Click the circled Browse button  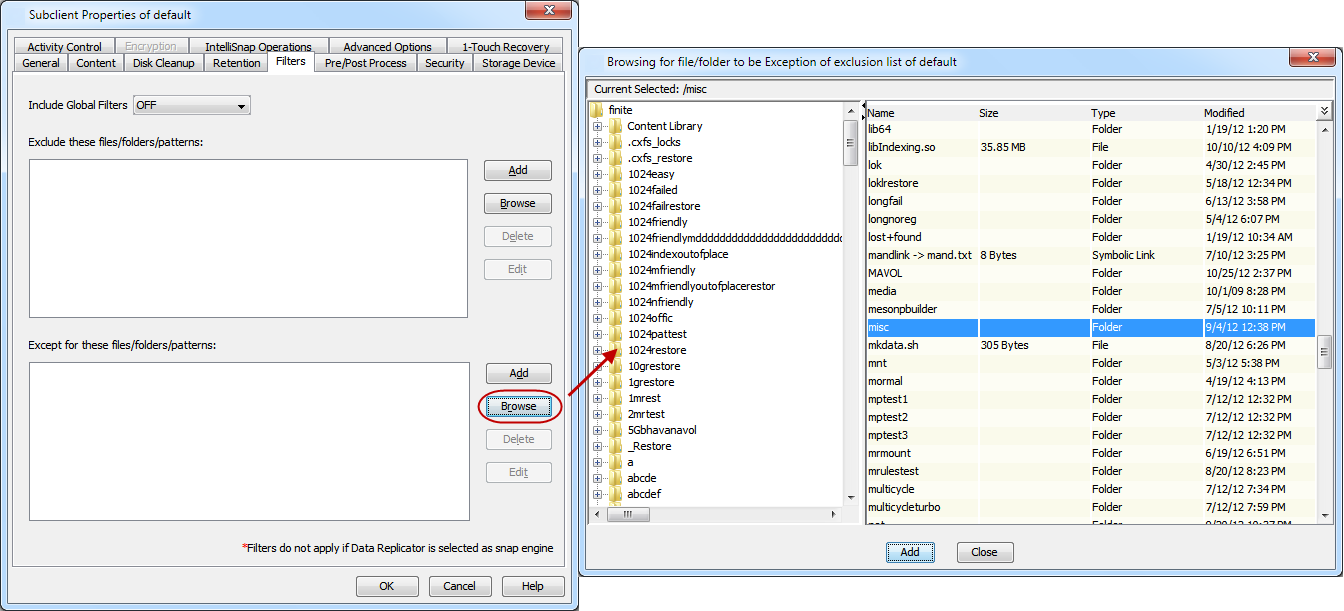tap(517, 406)
